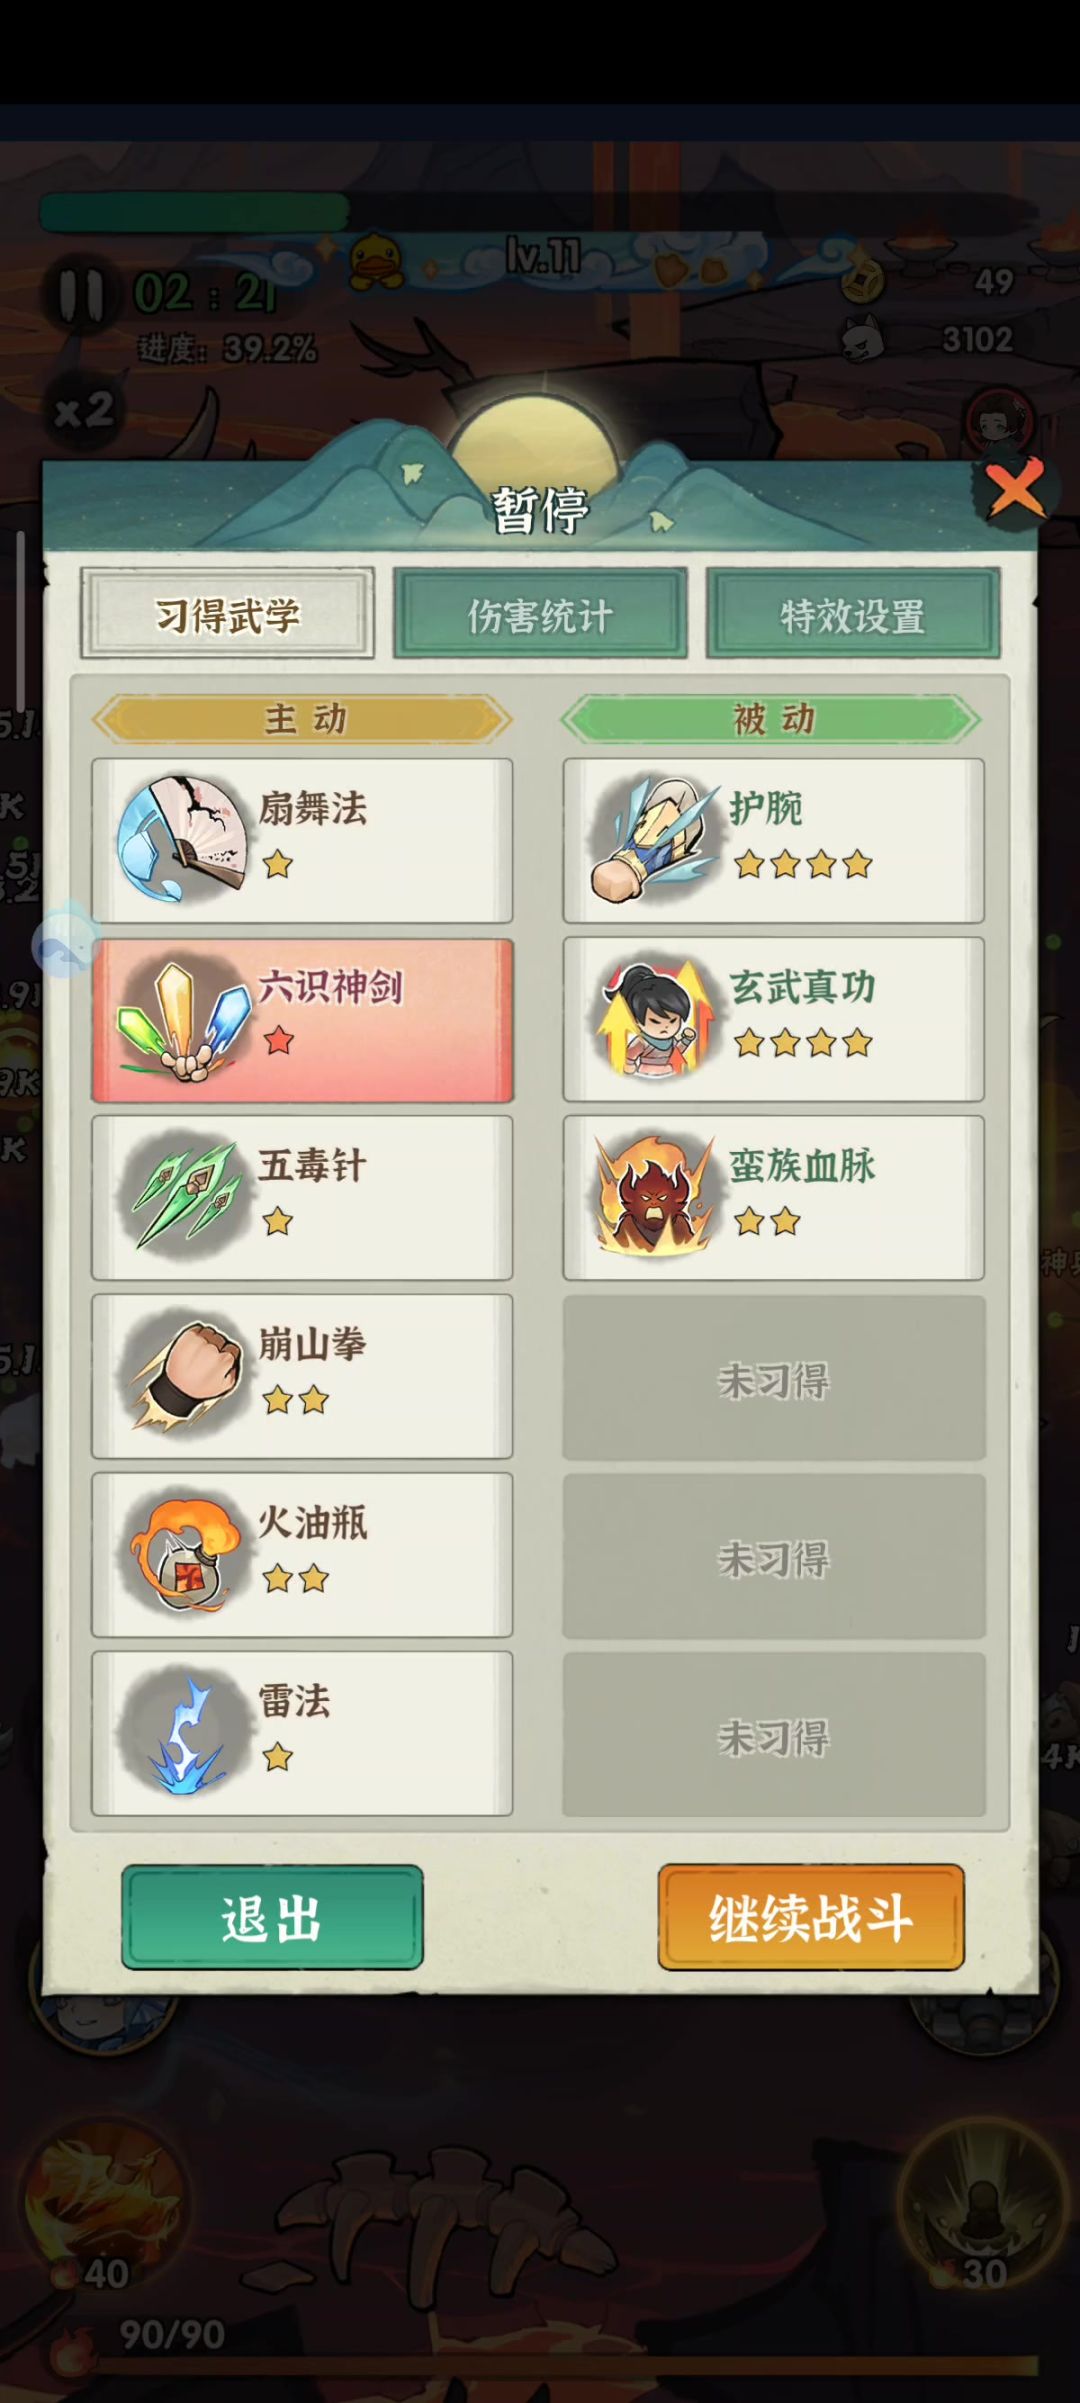Select the 火油瓶 fire bottle icon
The height and width of the screenshot is (2403, 1080).
(182, 1553)
